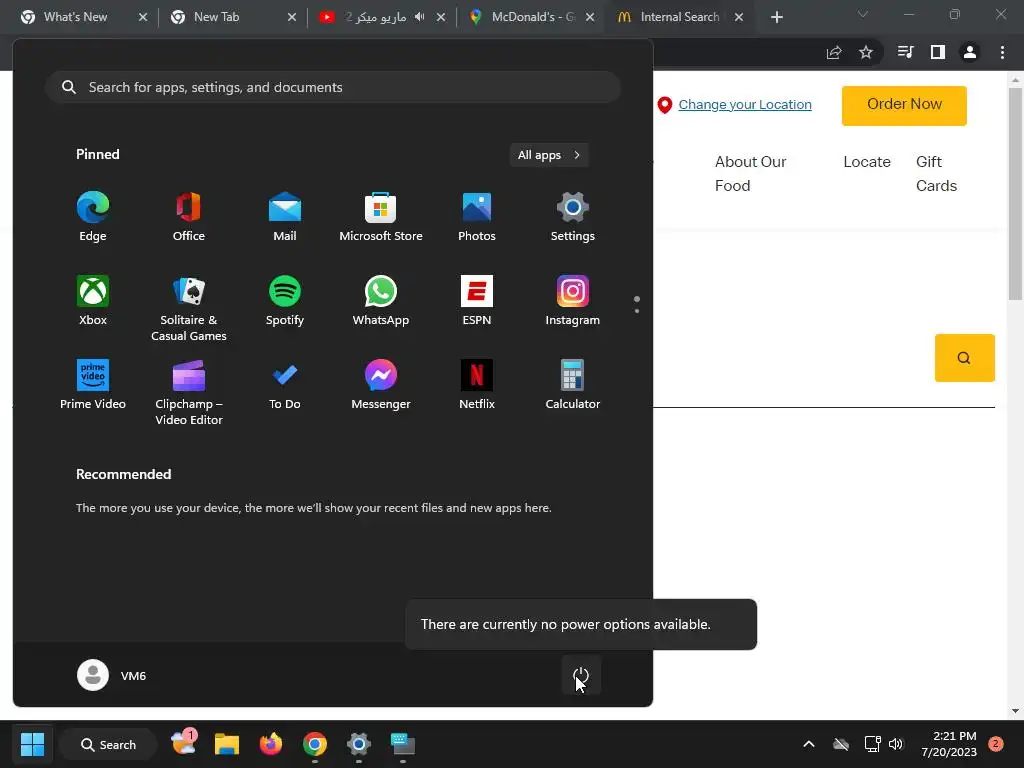Open the Locate nav link

(867, 162)
